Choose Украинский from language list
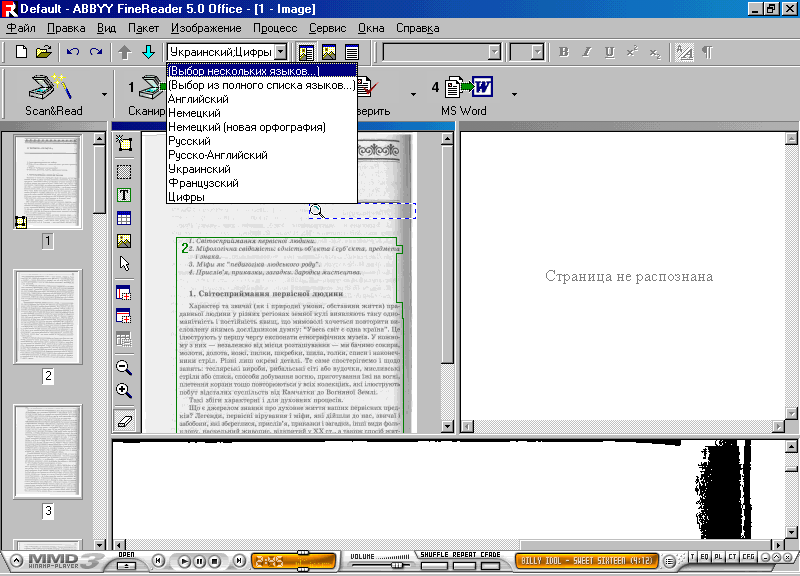The height and width of the screenshot is (576, 800). [x=262, y=169]
